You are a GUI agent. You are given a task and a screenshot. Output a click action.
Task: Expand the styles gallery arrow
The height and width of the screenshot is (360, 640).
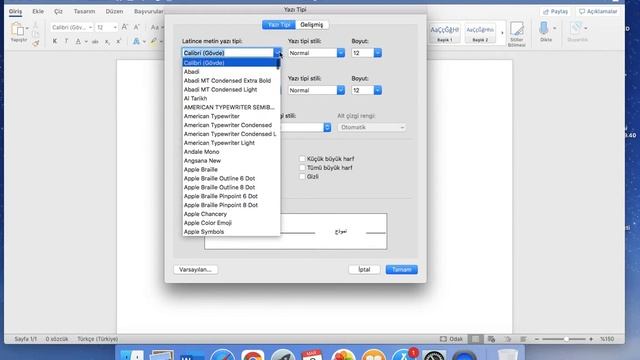click(502, 33)
